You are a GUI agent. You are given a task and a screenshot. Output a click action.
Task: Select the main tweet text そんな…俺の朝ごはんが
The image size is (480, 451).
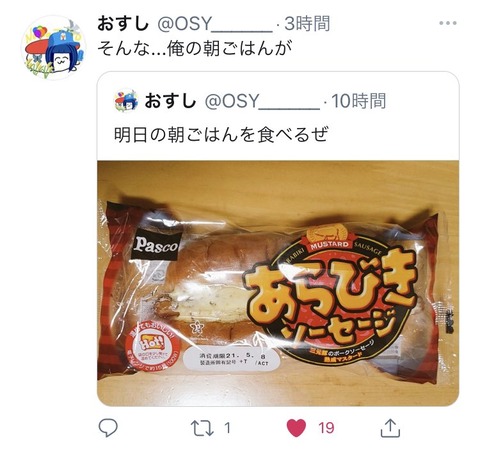click(x=195, y=49)
